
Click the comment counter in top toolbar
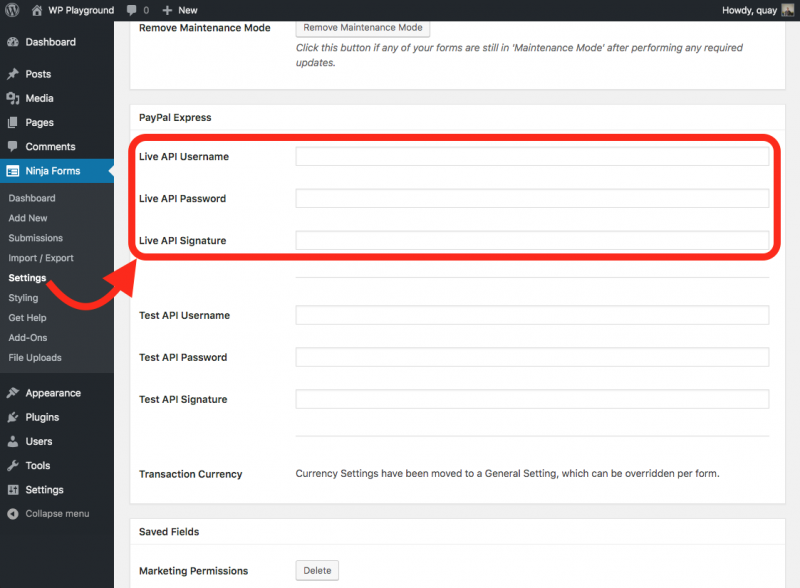(138, 10)
